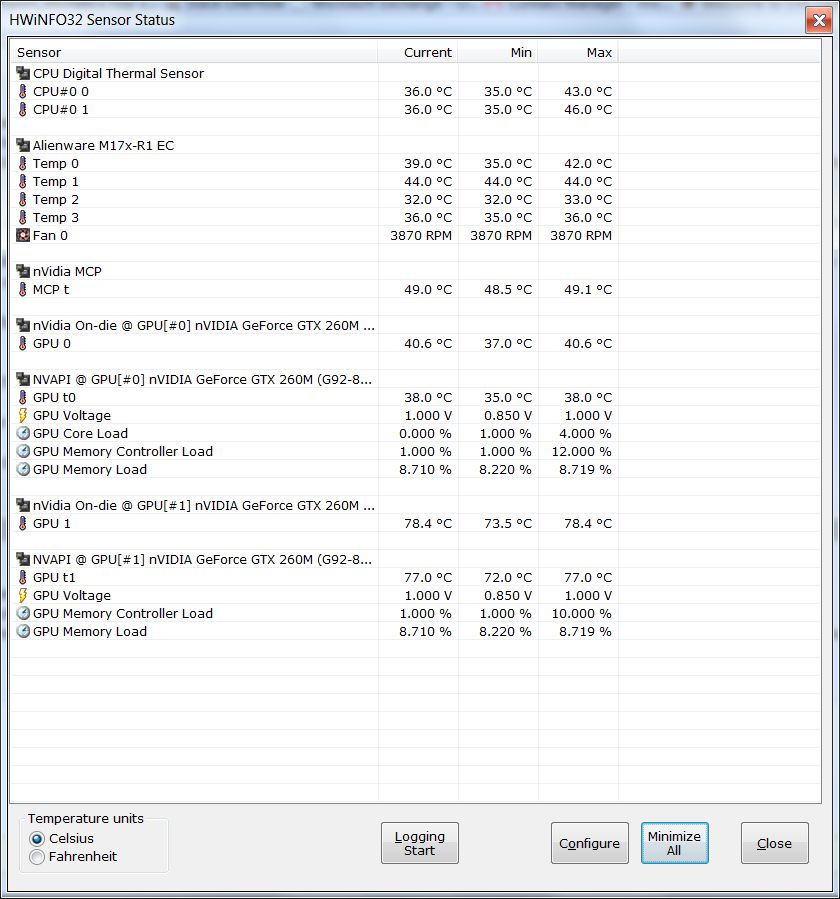Select the Fan 0 row label
The width and height of the screenshot is (840, 899).
coord(50,235)
